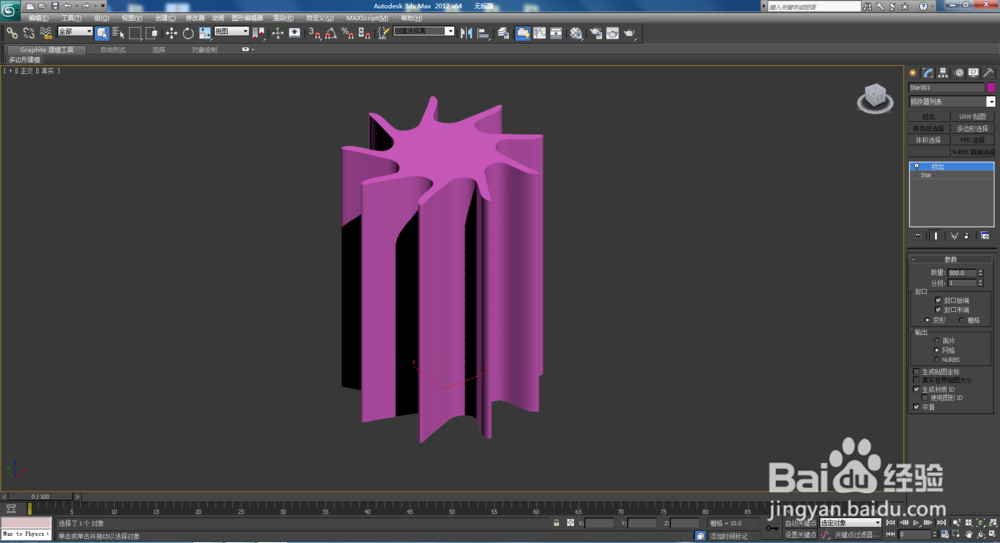This screenshot has height=543, width=1000.
Task: Open the Modifier List (修改器列表) dropdown
Action: point(951,101)
